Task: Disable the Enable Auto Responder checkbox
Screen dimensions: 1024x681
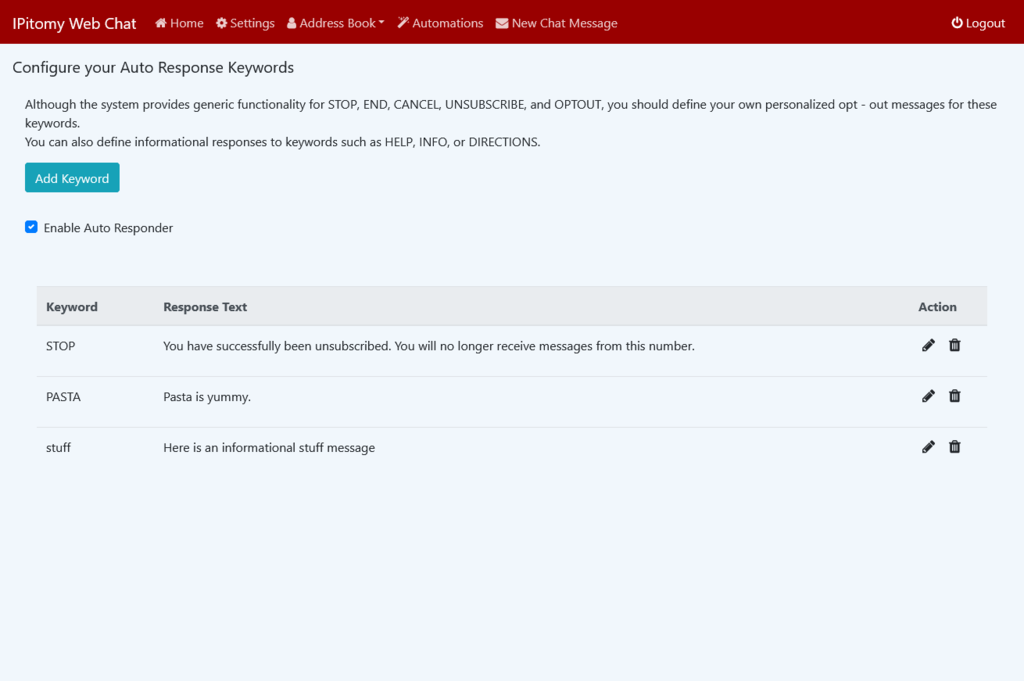Action: pyautogui.click(x=31, y=227)
